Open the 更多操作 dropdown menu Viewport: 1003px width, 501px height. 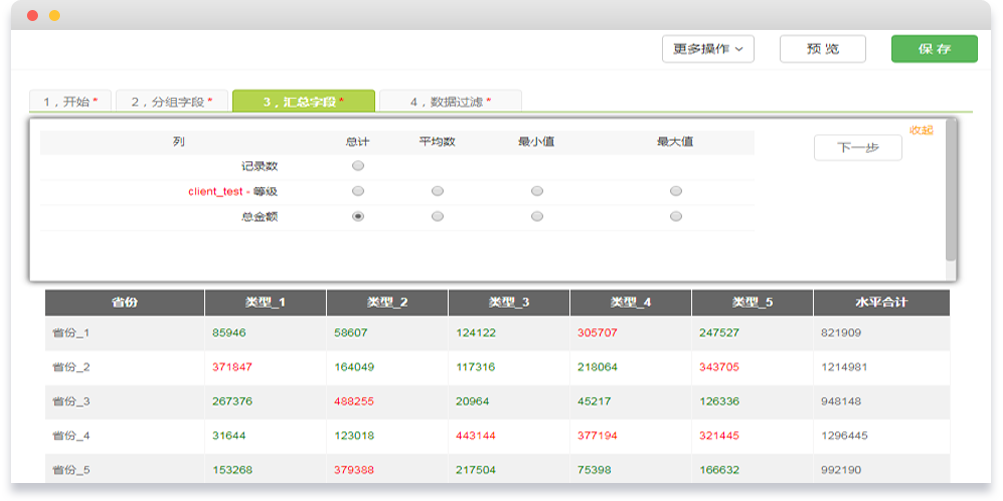(708, 49)
